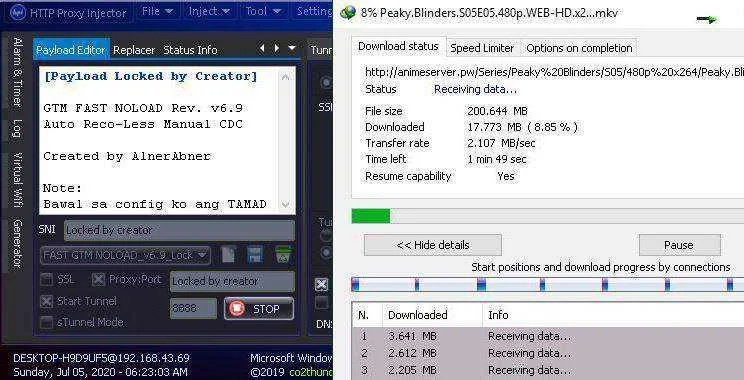The width and height of the screenshot is (744, 380).
Task: Click the Downloaded column header
Action: (x=432, y=315)
